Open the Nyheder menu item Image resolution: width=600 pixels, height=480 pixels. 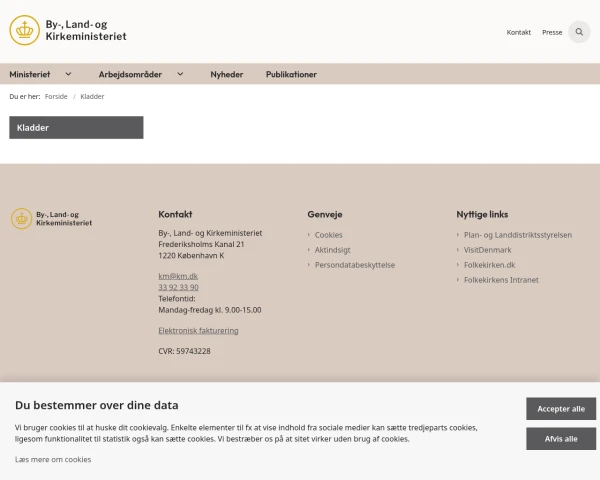click(226, 74)
